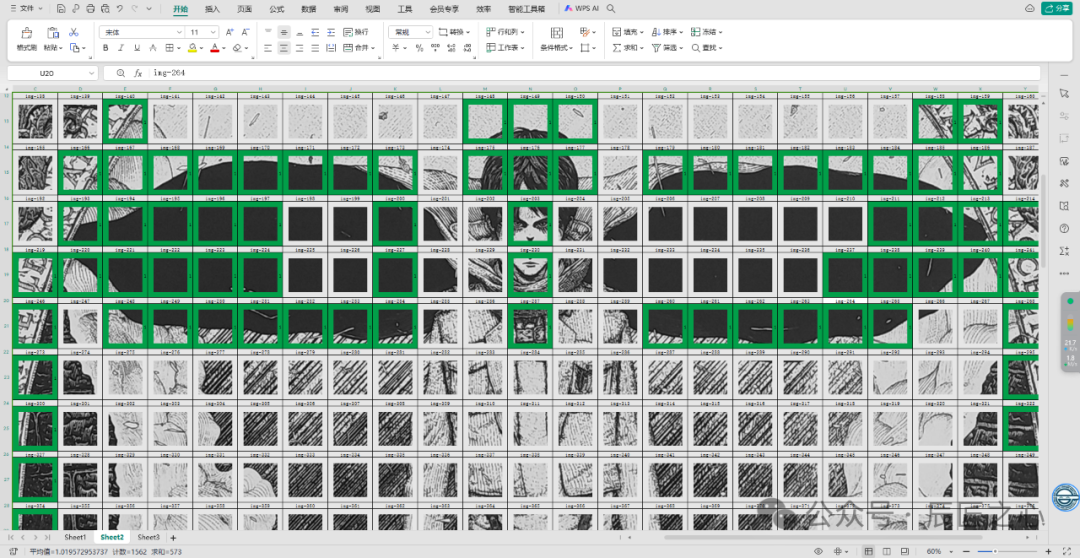The width and height of the screenshot is (1080, 558).
Task: Switch to Sheet3 tab
Action: pos(148,537)
